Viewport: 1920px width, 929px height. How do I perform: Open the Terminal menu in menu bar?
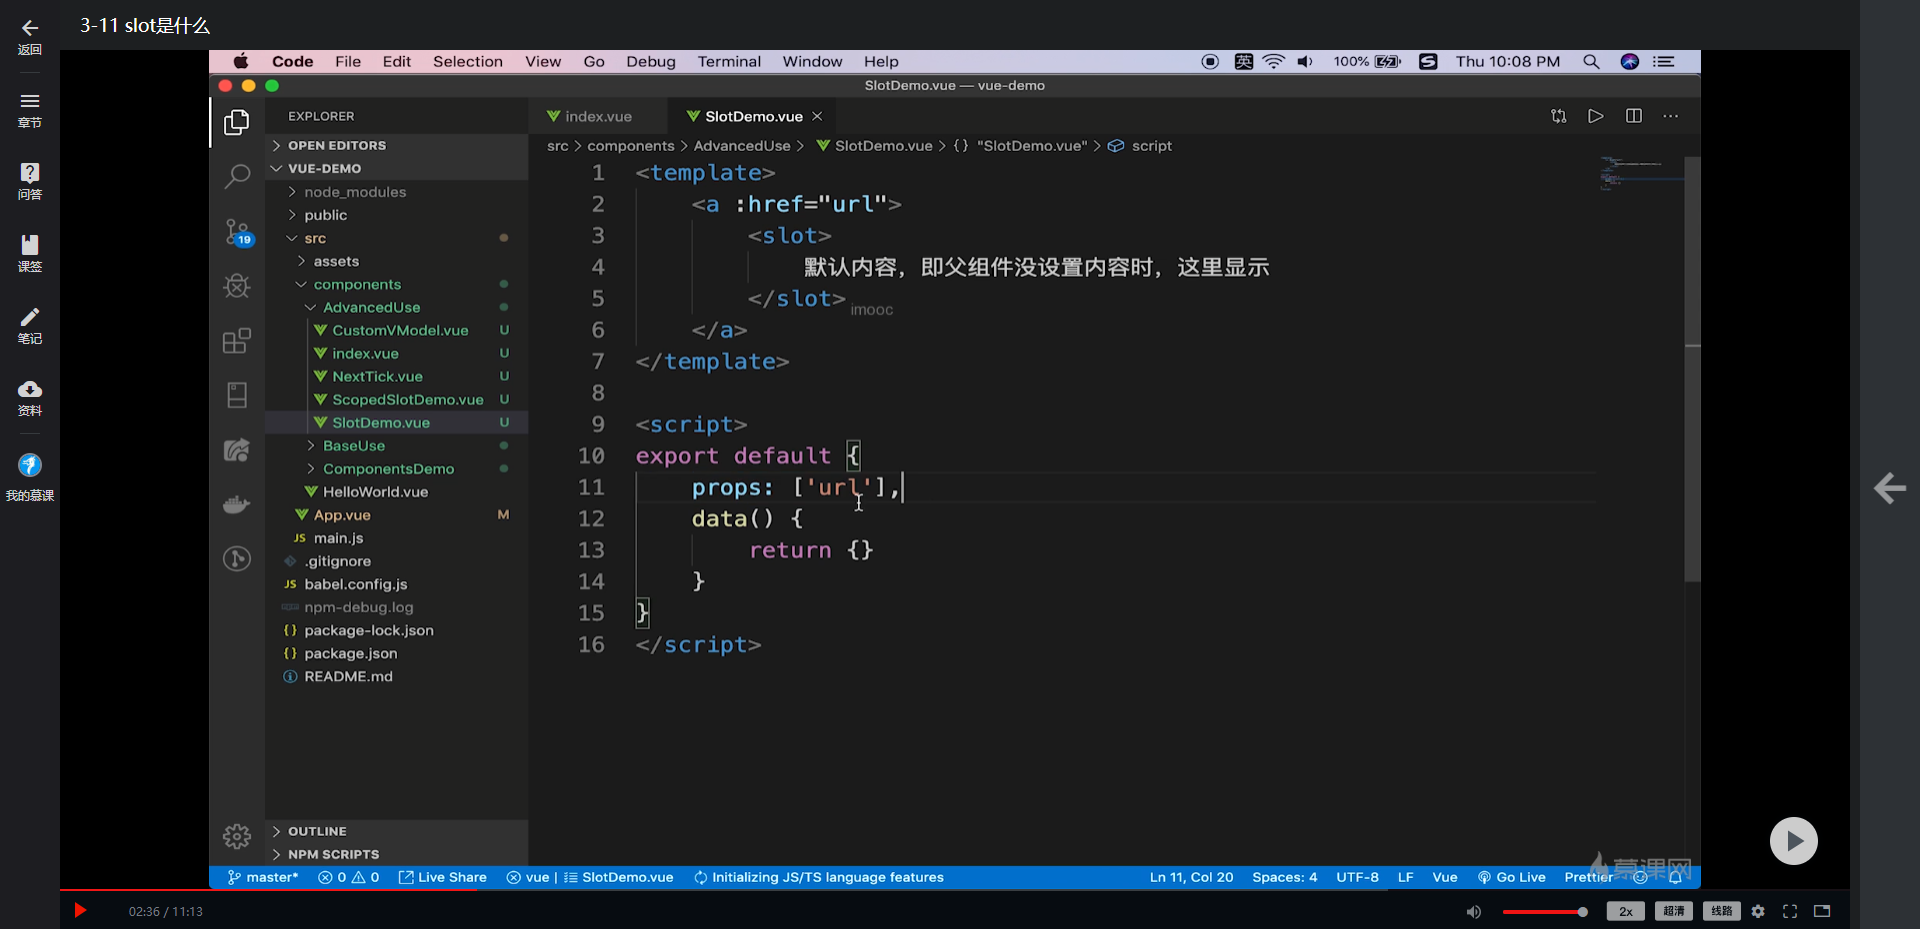pyautogui.click(x=729, y=61)
